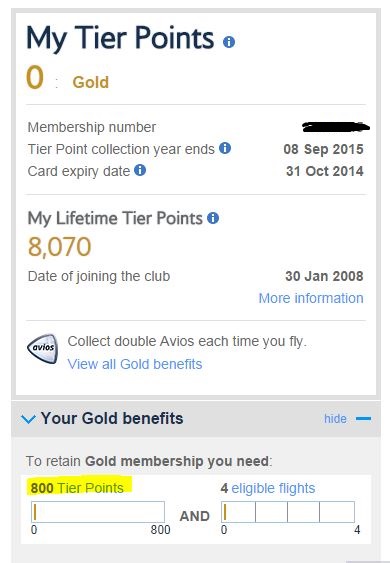Open View all Gold benefits link

point(135,364)
